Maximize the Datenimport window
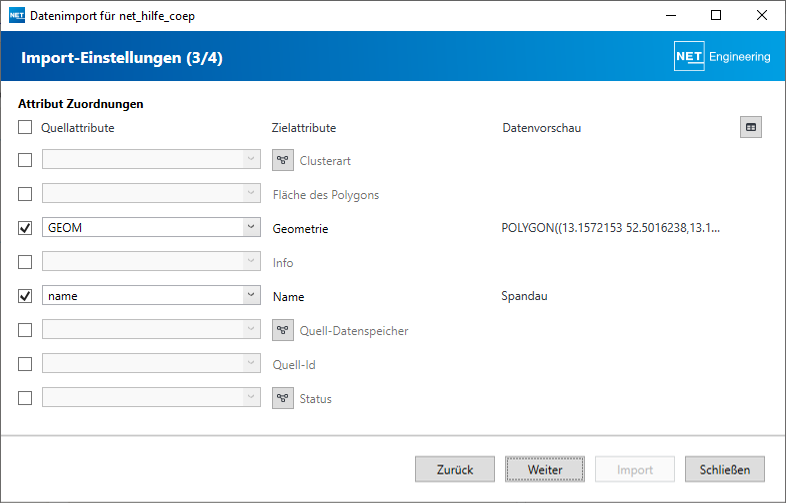The width and height of the screenshot is (786, 503). (716, 16)
